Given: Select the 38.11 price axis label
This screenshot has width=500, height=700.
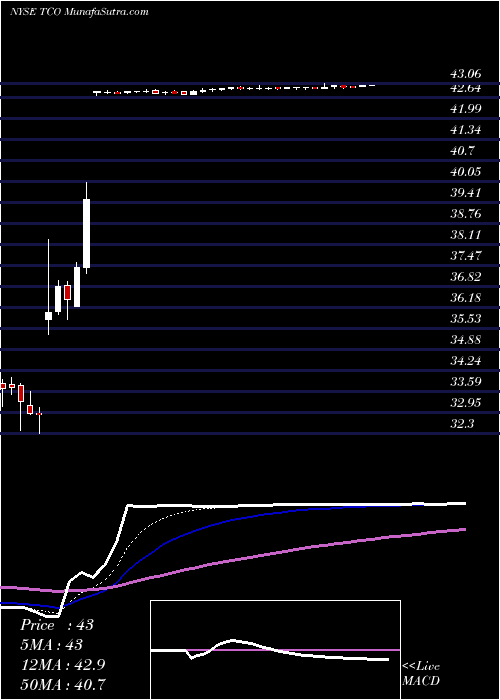Looking at the screenshot, I should point(466,235).
